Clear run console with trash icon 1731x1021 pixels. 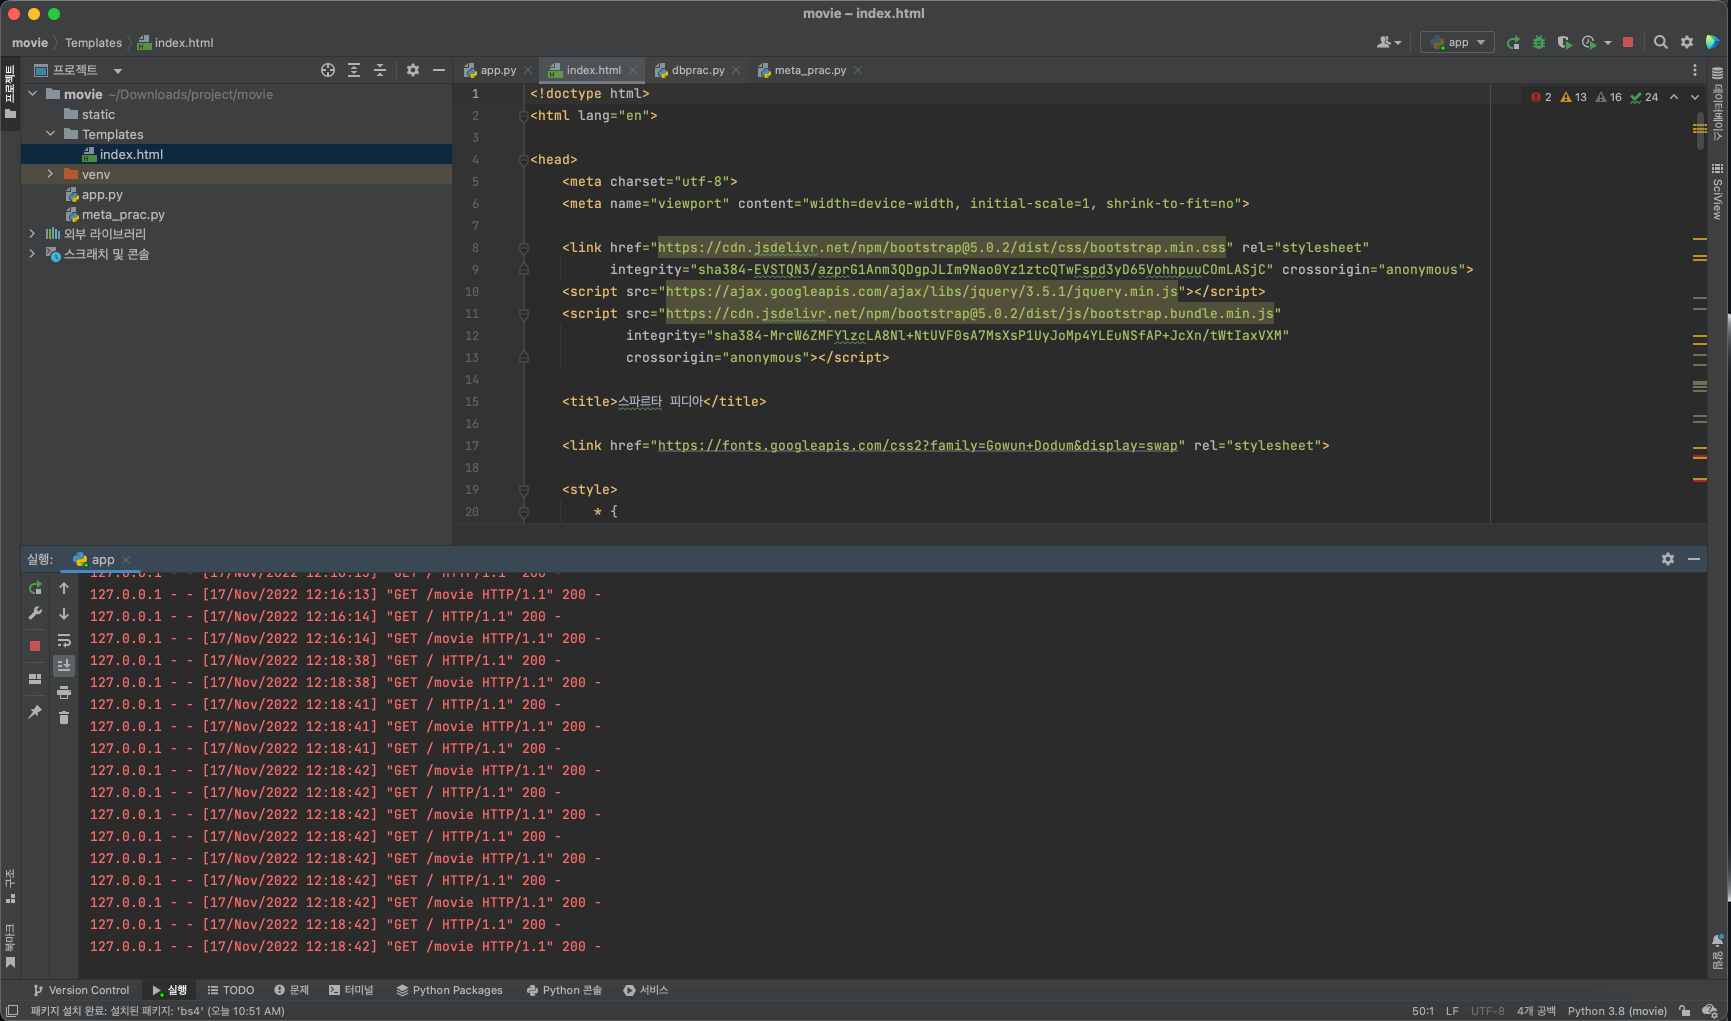click(x=64, y=717)
